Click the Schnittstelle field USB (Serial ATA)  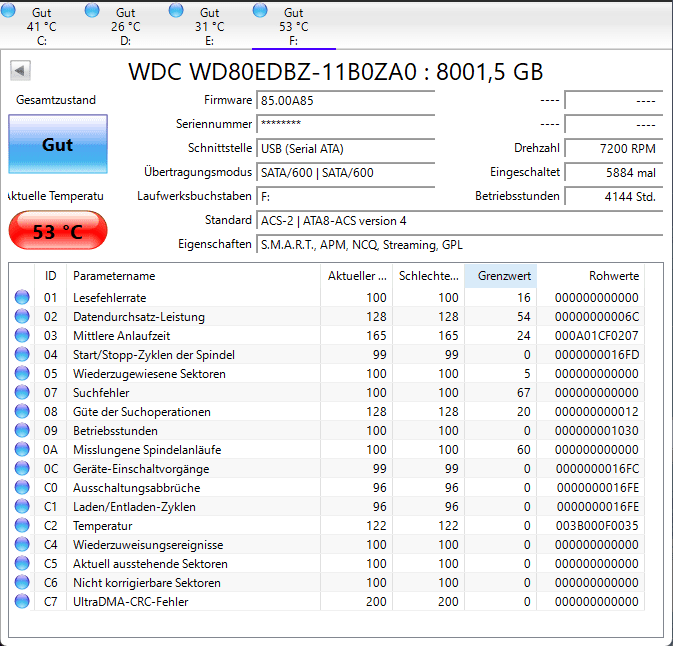tap(346, 149)
